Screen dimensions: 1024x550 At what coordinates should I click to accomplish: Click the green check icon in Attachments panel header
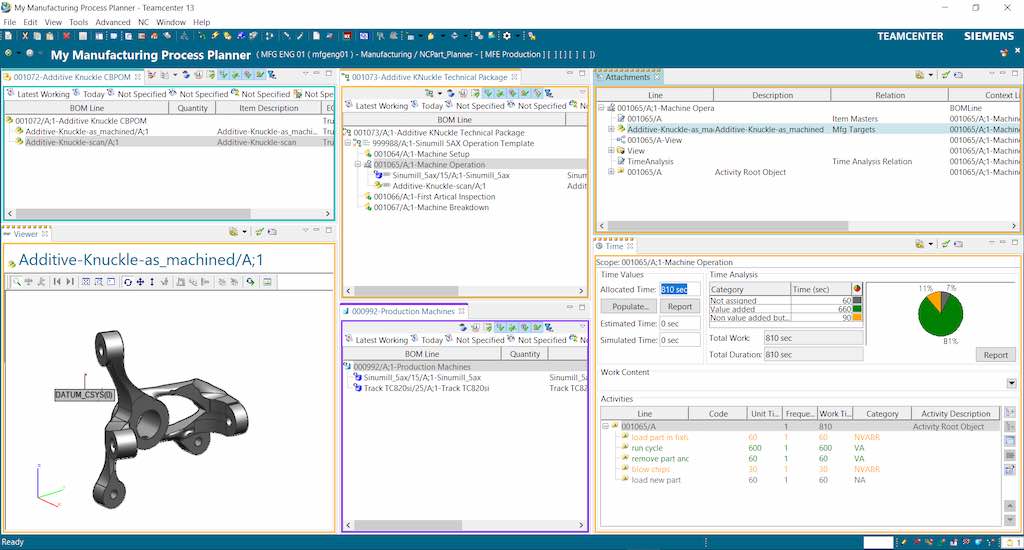click(x=945, y=75)
